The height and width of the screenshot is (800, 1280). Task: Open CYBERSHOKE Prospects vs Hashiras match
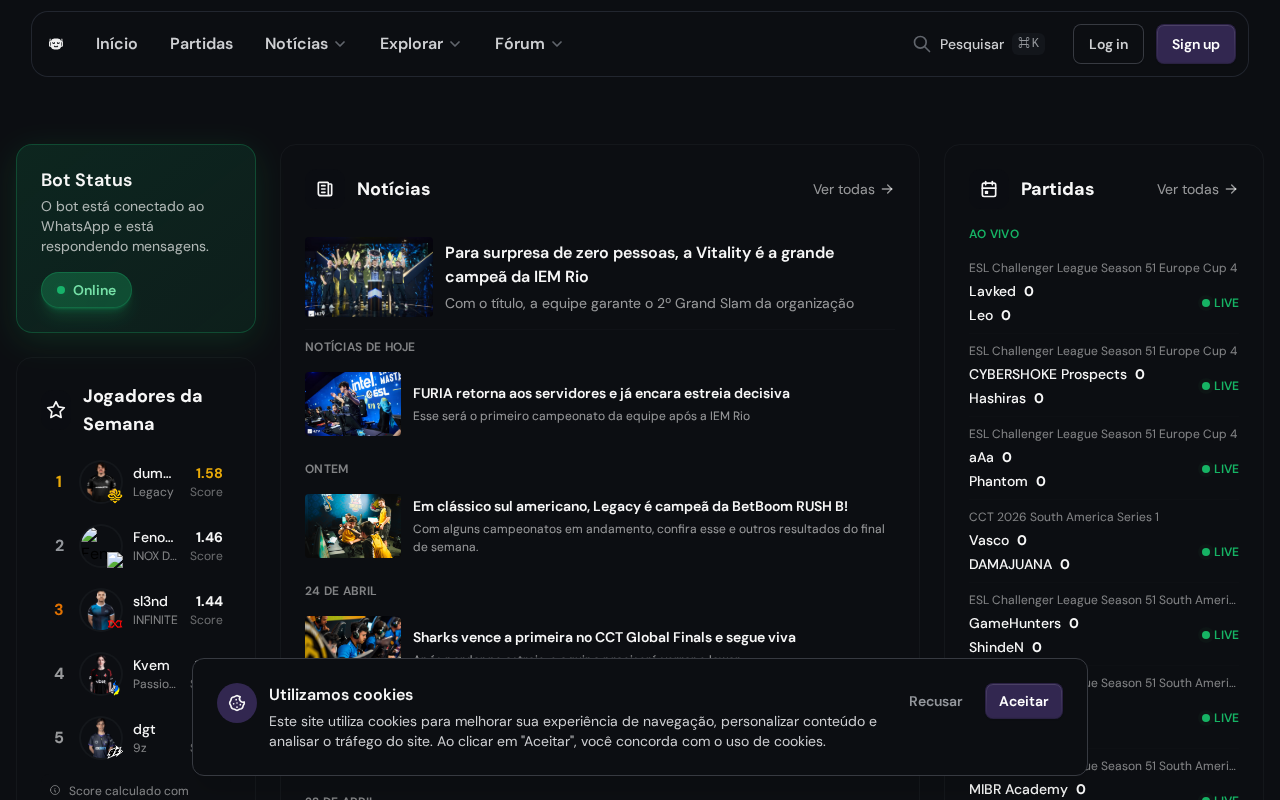pos(1104,375)
